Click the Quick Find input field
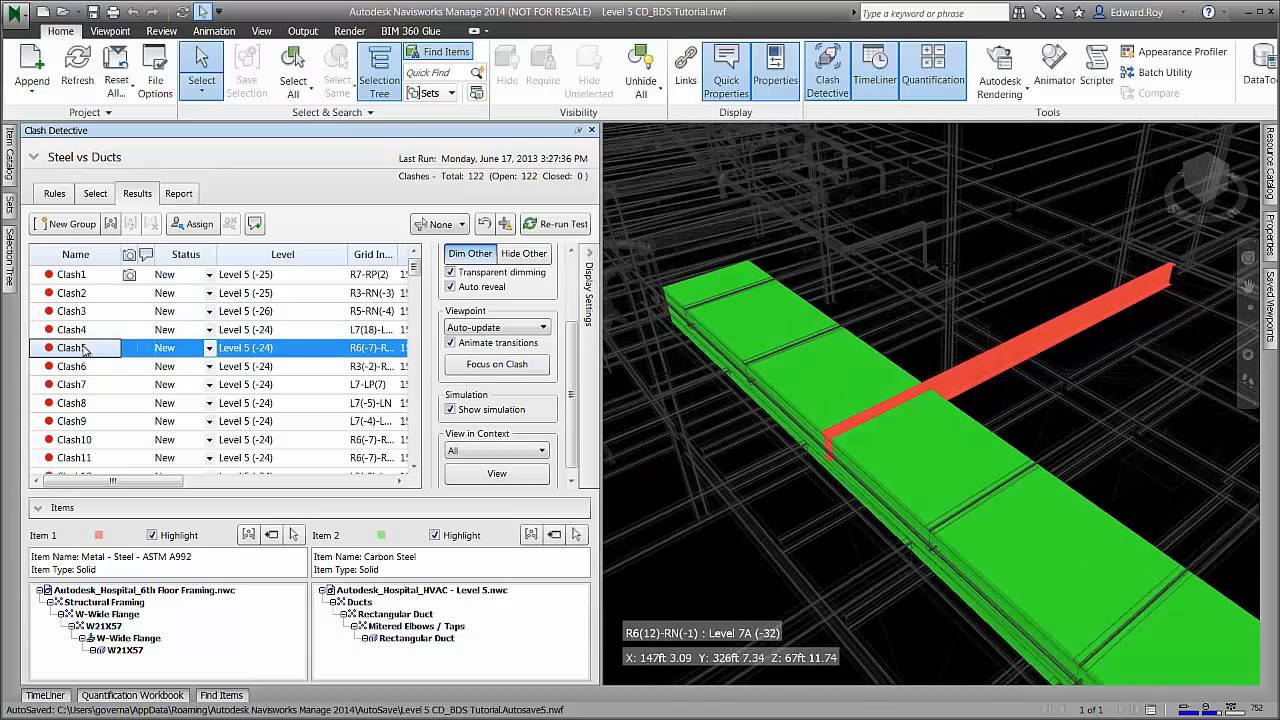 (437, 73)
